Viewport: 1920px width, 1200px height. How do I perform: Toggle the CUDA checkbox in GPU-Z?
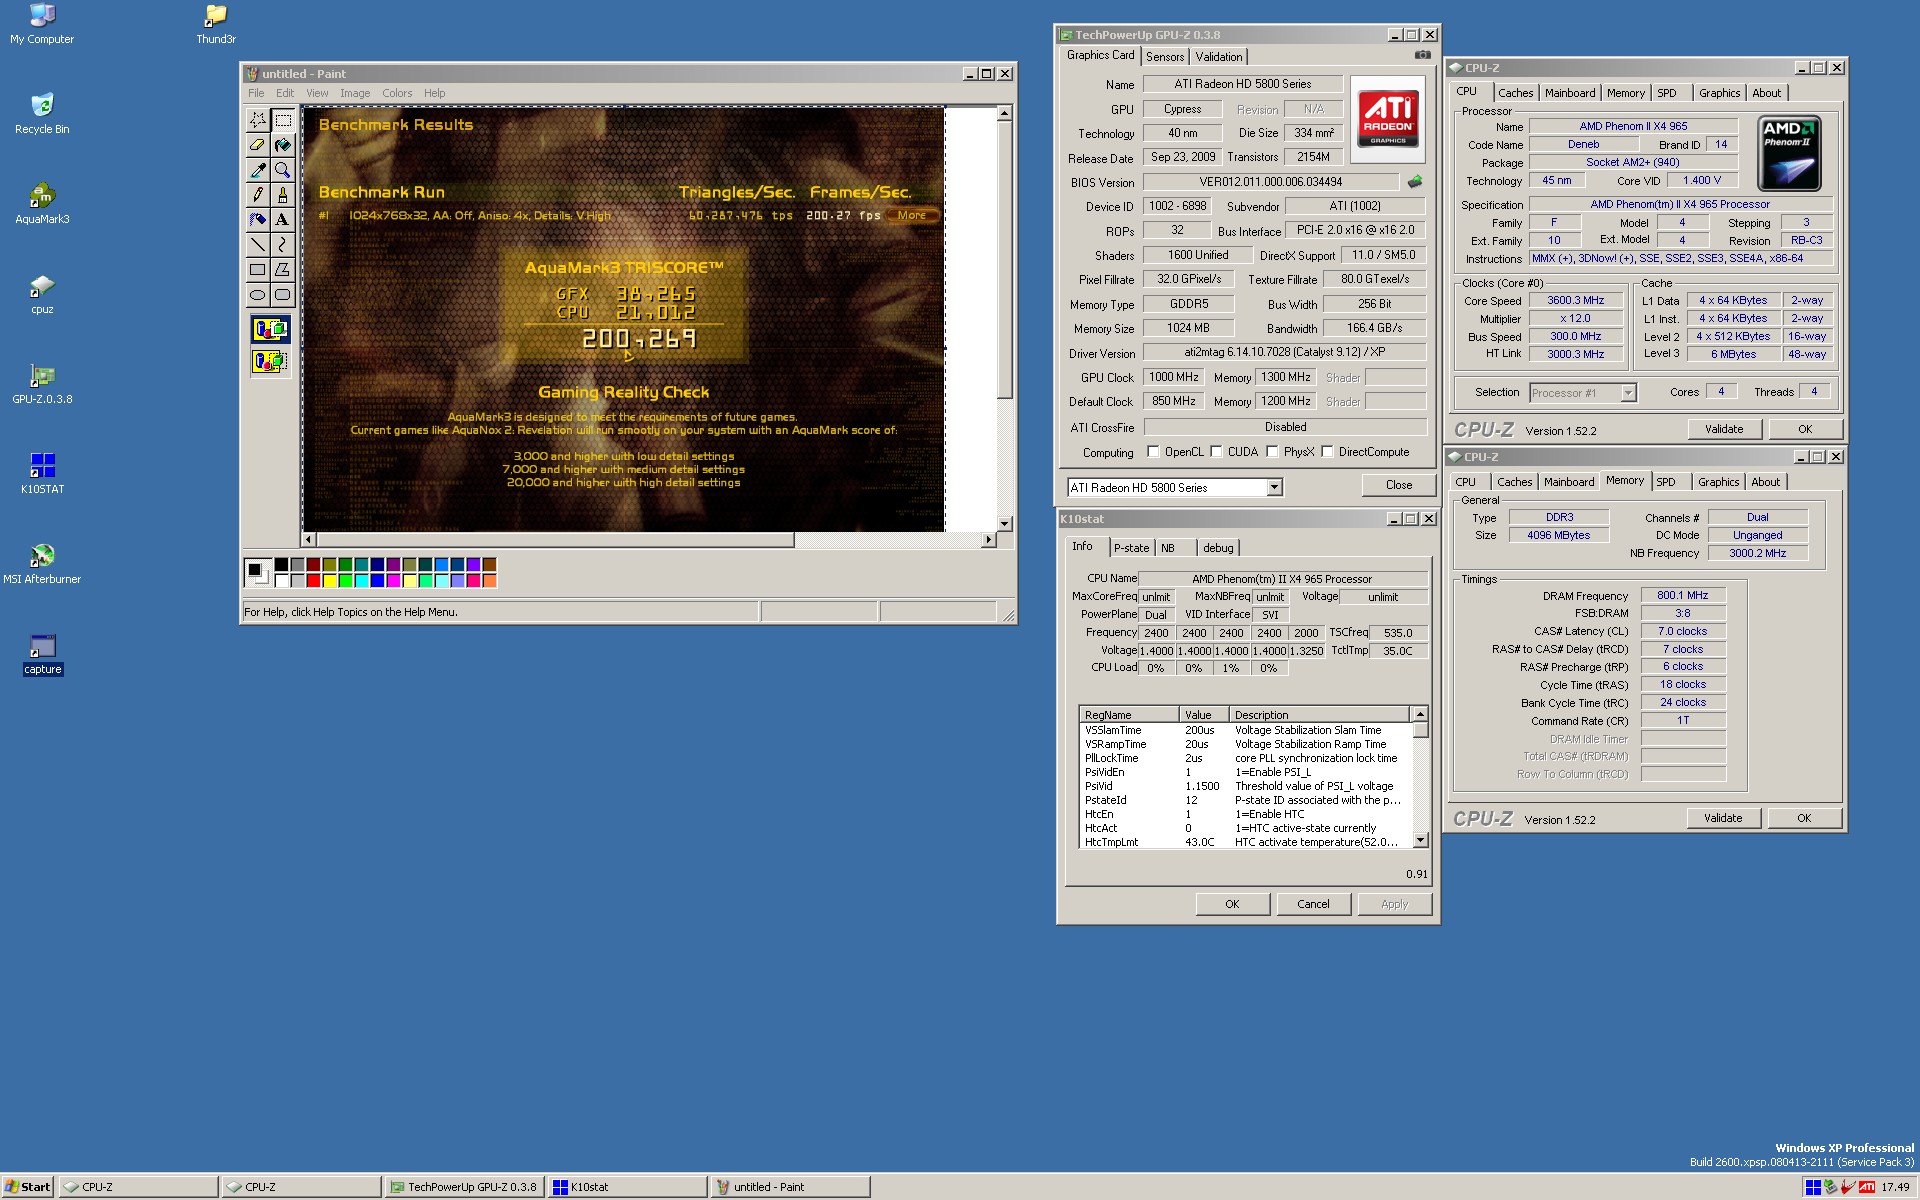[1216, 452]
